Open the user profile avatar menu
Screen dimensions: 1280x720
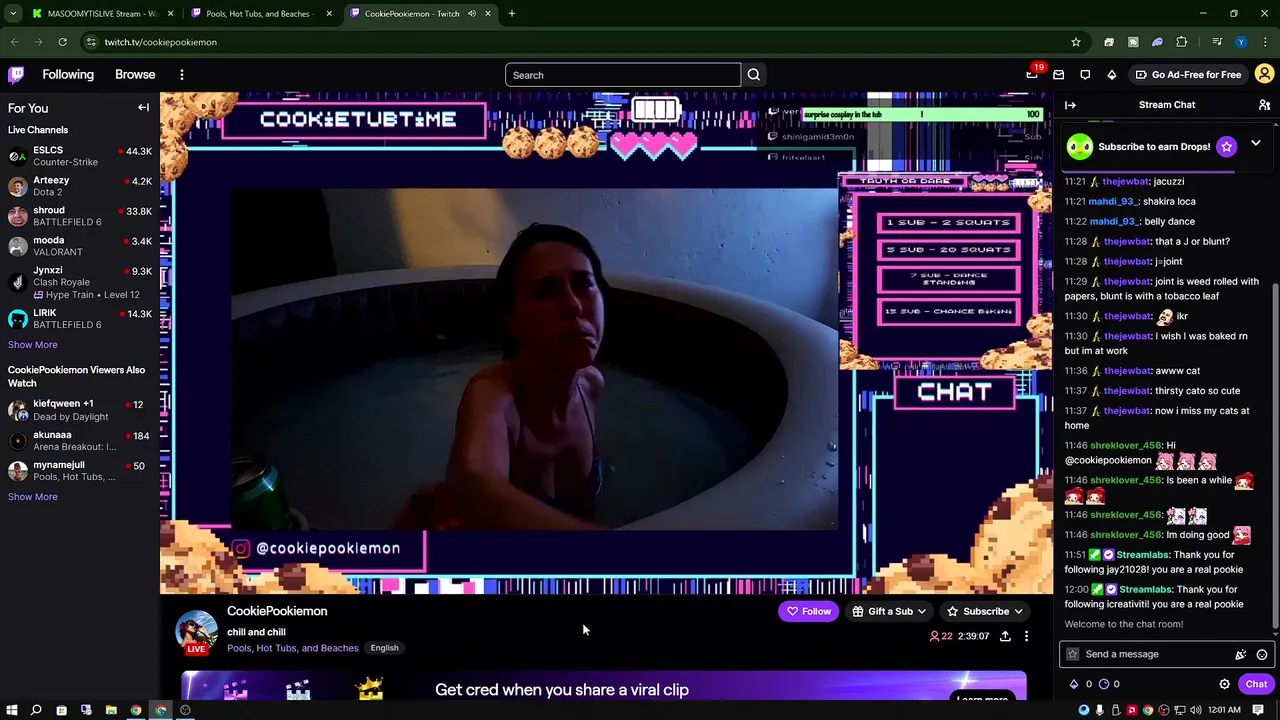[x=1264, y=74]
